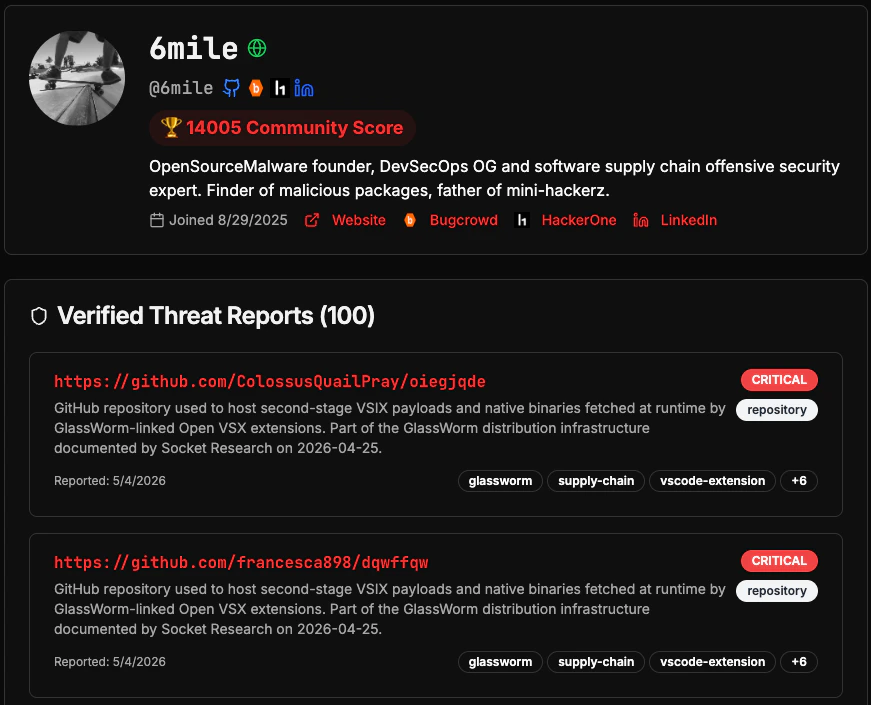Viewport: 871px width, 705px height.
Task: Click the external-link icon before Website
Action: point(312,221)
